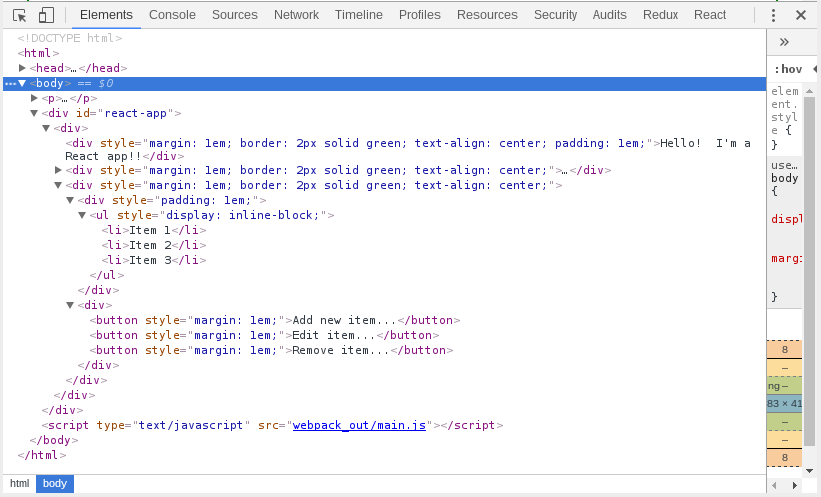Click the blue content box in box model
The height and width of the screenshot is (497, 821).
pyautogui.click(x=784, y=403)
